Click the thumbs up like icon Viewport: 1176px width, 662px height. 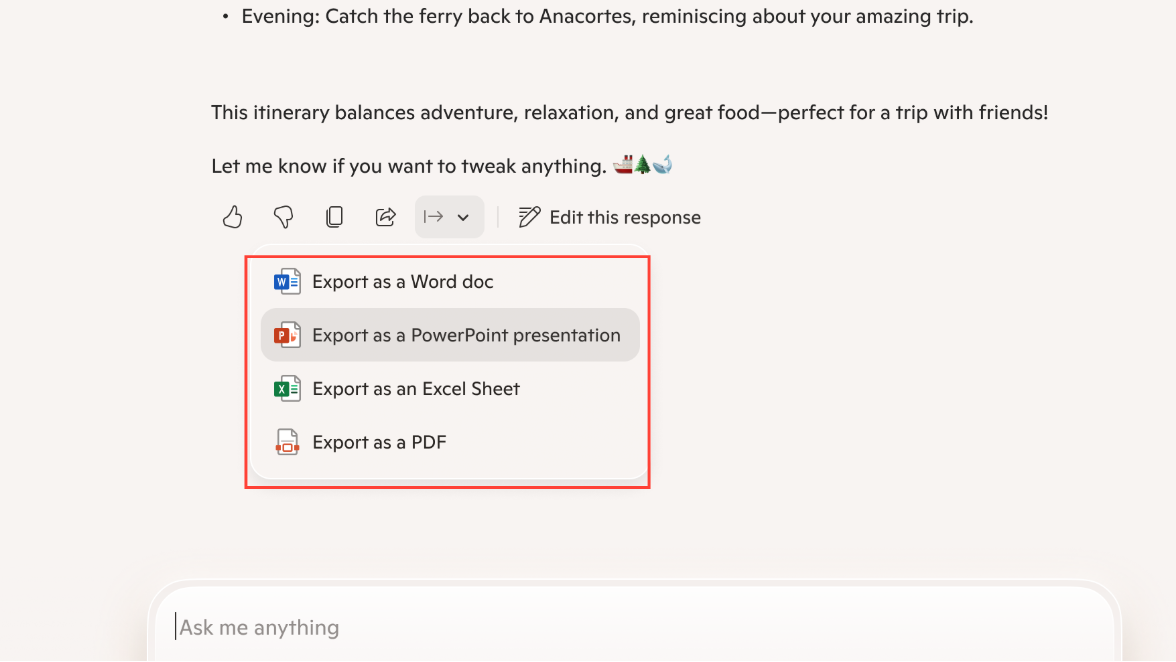point(233,217)
